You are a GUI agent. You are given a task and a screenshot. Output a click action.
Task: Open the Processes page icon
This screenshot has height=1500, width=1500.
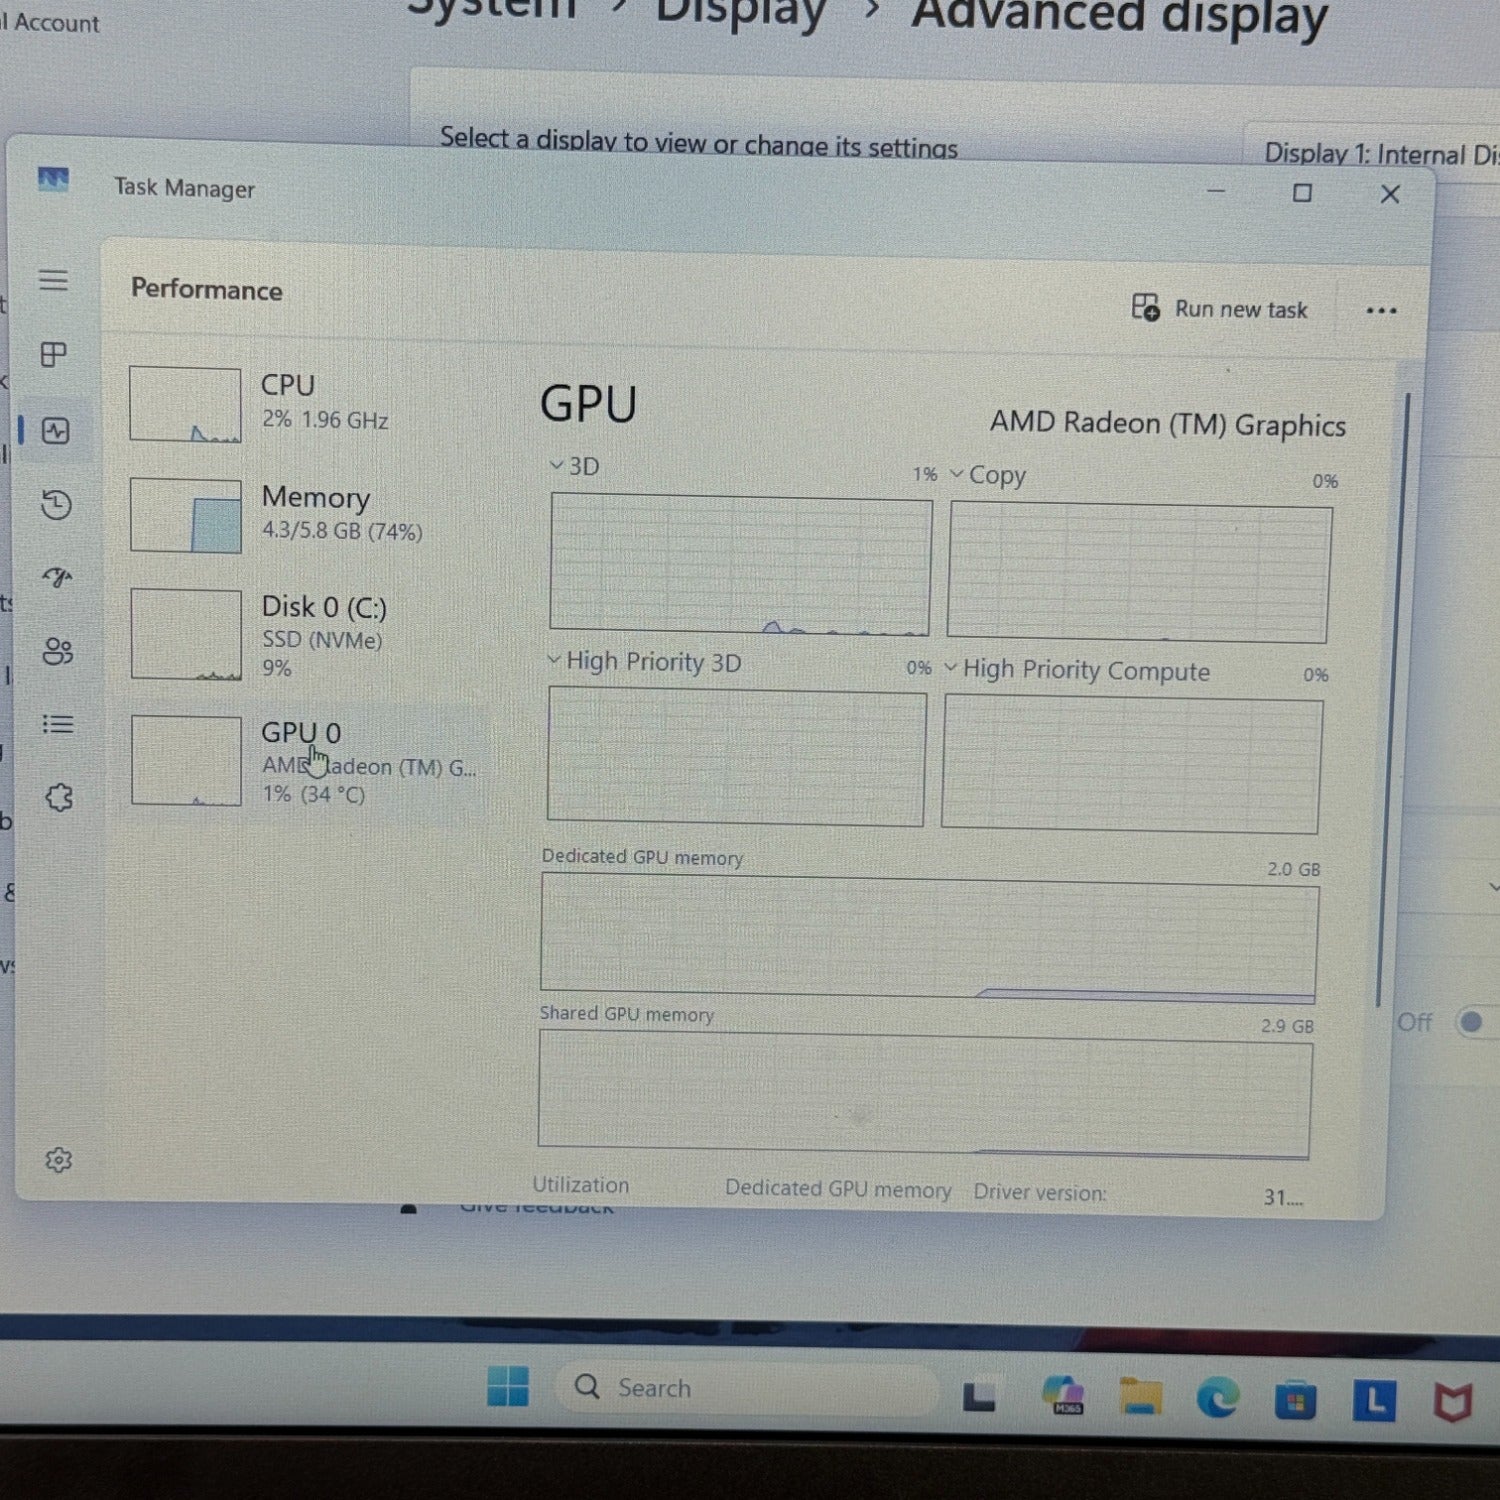click(x=55, y=353)
